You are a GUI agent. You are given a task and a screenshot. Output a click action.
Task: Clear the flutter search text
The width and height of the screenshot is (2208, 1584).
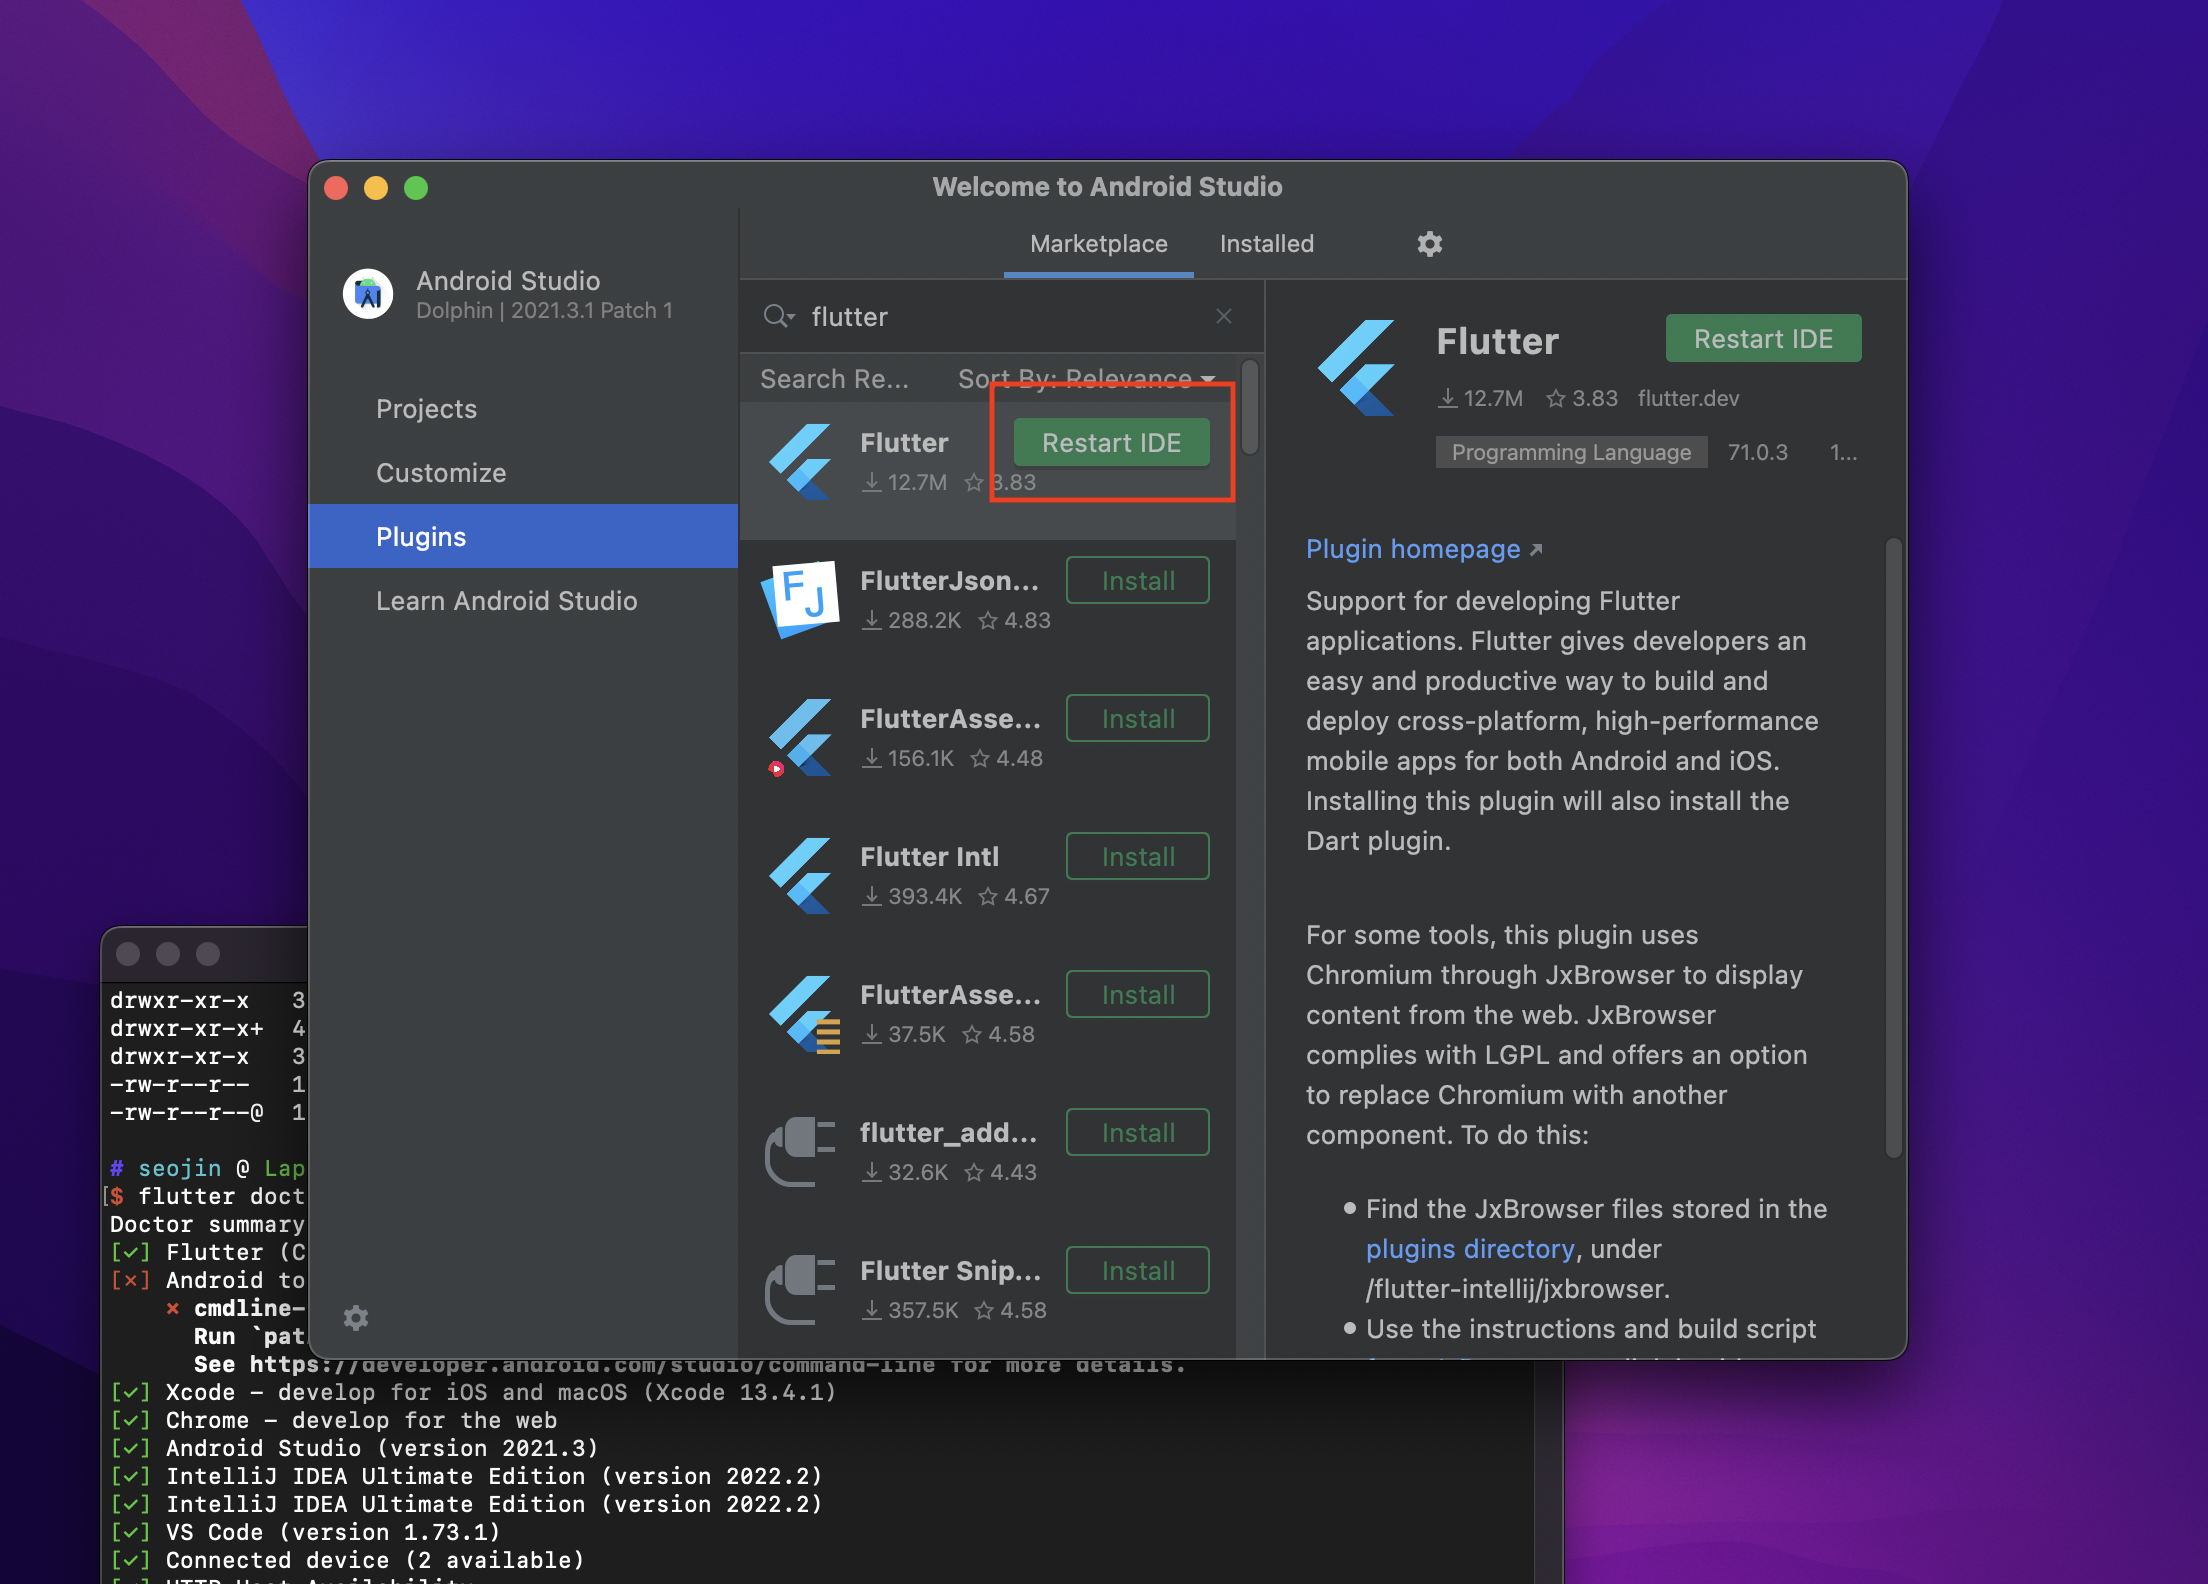point(1223,317)
